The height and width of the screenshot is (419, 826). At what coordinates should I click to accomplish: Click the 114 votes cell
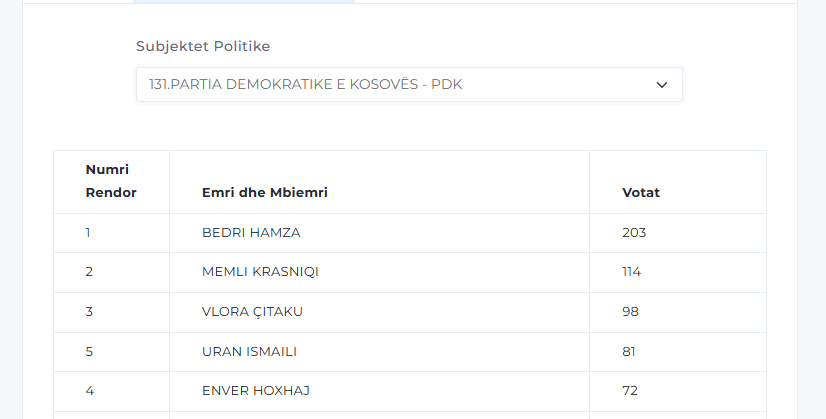point(631,272)
